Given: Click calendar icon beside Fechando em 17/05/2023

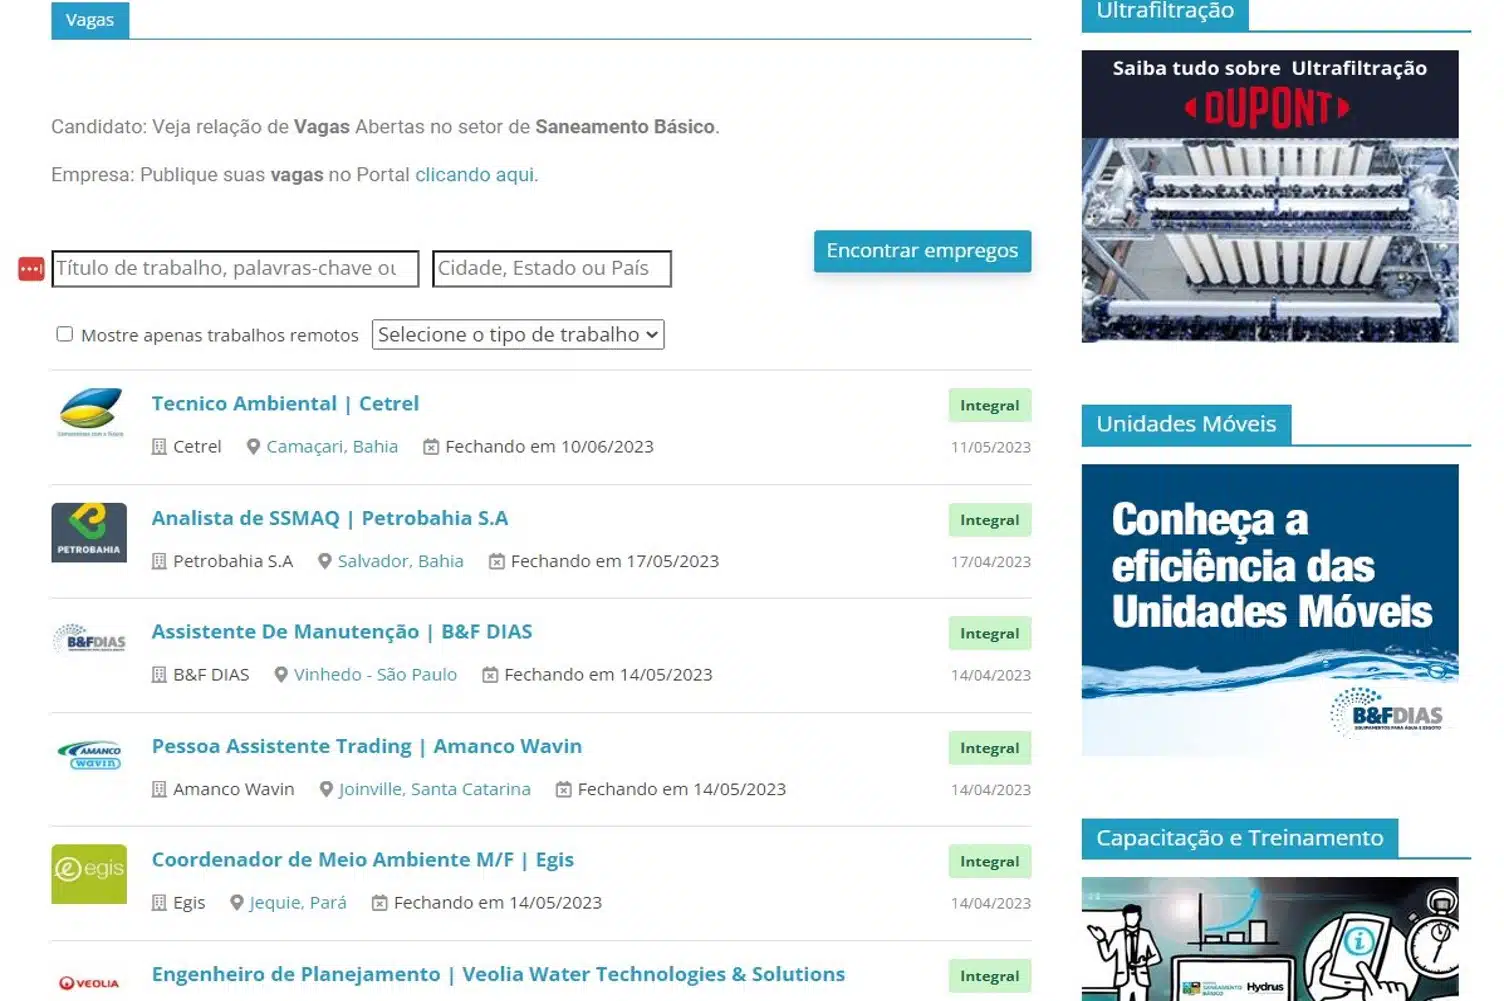Looking at the screenshot, I should (496, 562).
